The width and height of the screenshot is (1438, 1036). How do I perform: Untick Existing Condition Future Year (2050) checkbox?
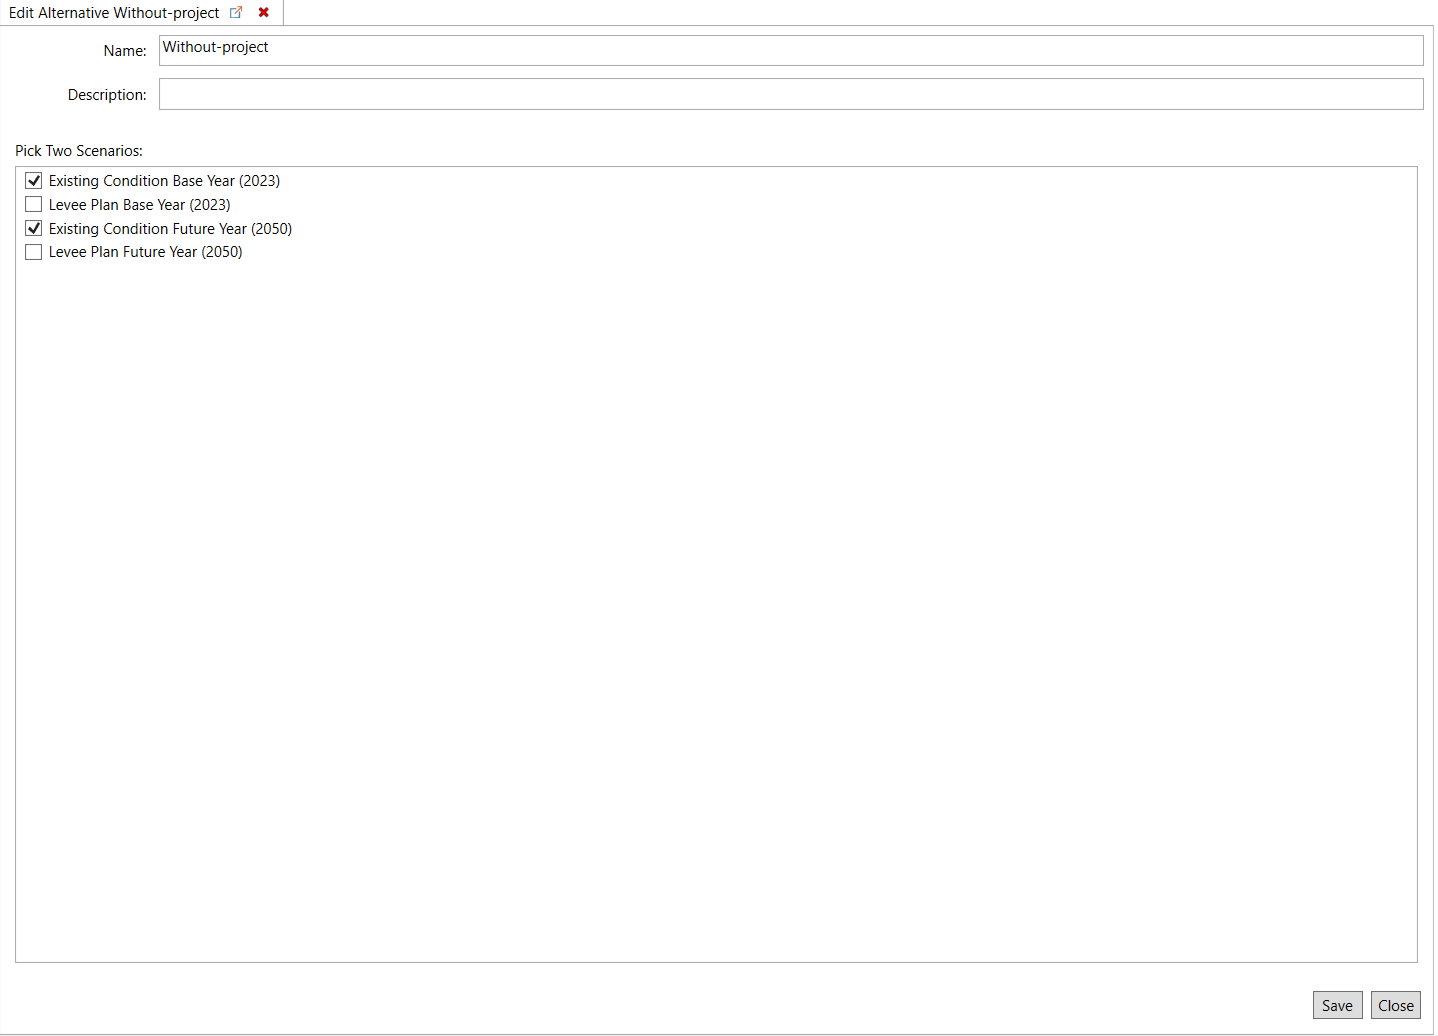click(x=34, y=229)
